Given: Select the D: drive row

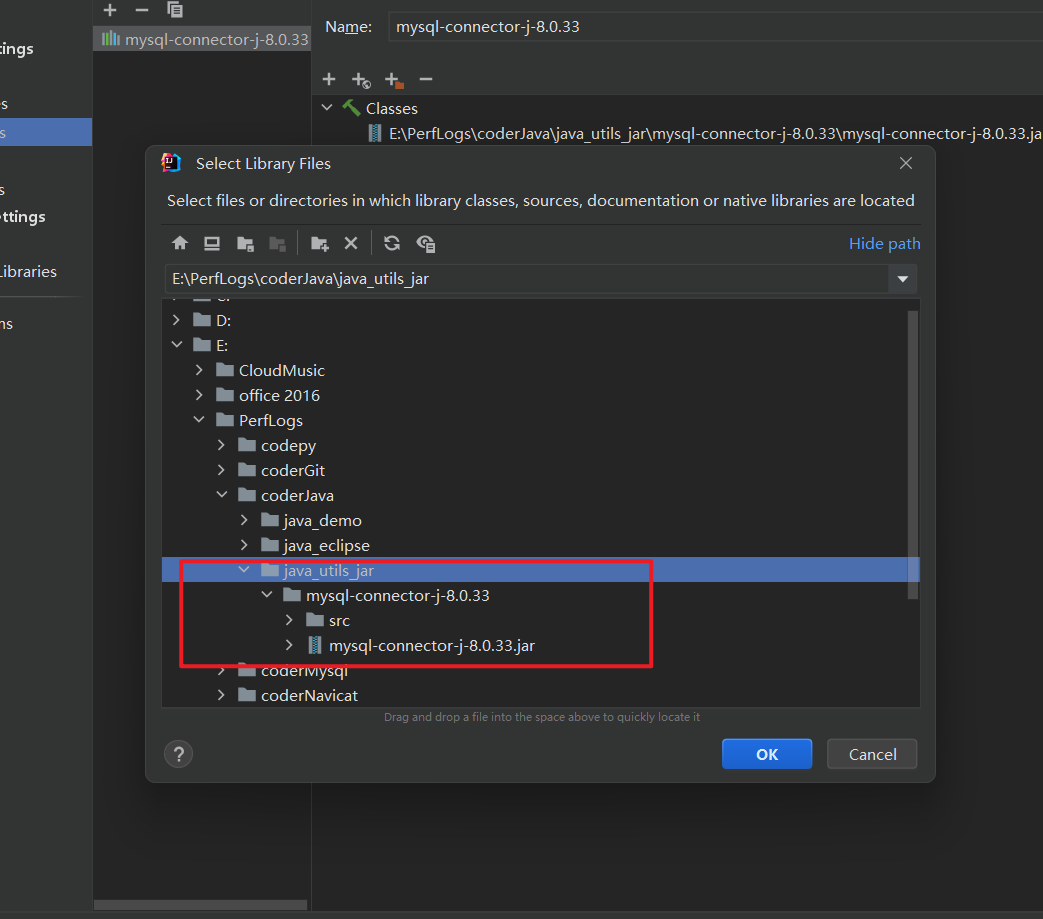Looking at the screenshot, I should tap(540, 321).
